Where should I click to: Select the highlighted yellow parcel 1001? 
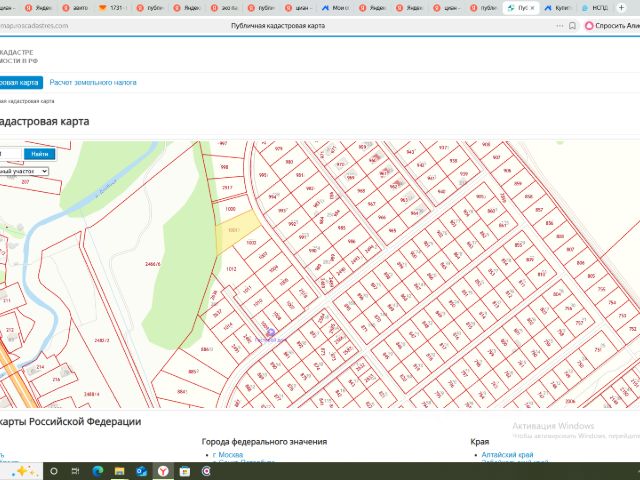[x=237, y=232]
